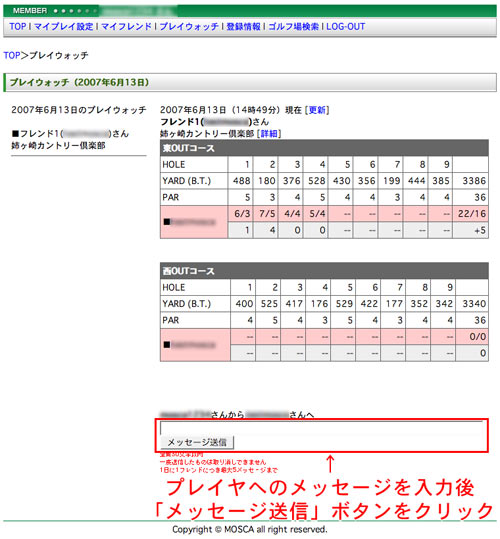Click the 西OUTコース table header

pos(324,271)
